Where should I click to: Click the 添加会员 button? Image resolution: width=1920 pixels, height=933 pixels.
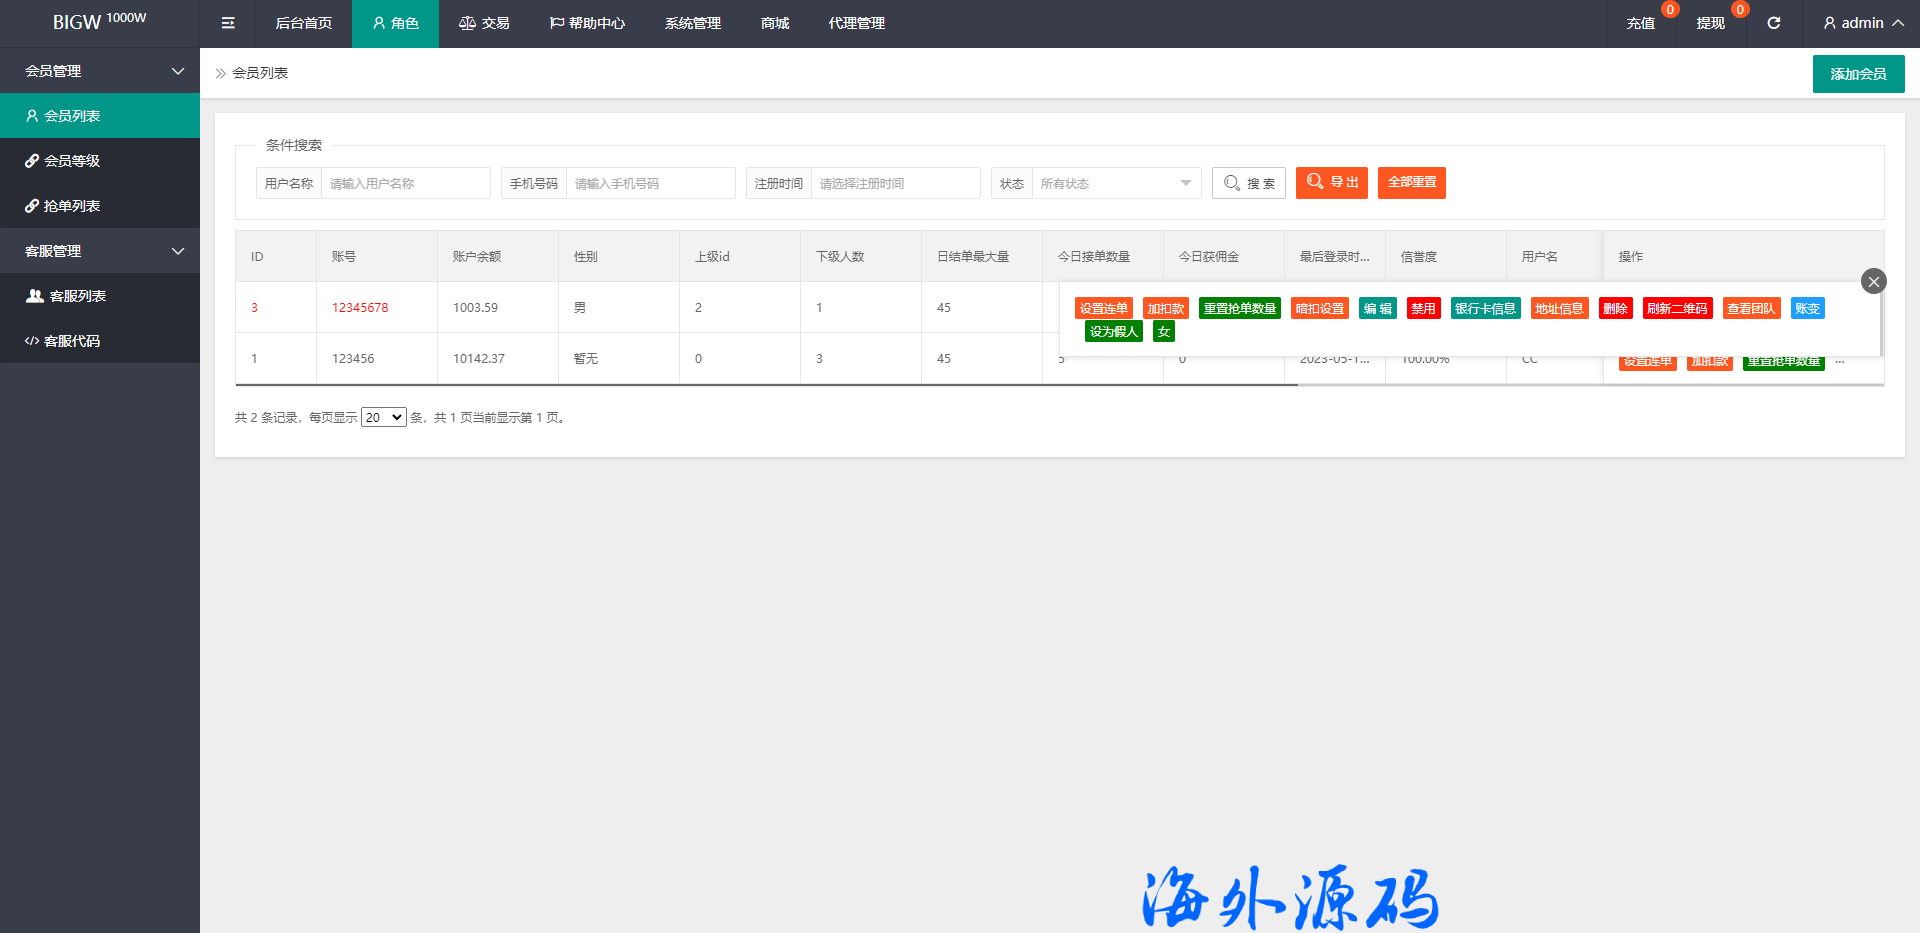(x=1857, y=74)
